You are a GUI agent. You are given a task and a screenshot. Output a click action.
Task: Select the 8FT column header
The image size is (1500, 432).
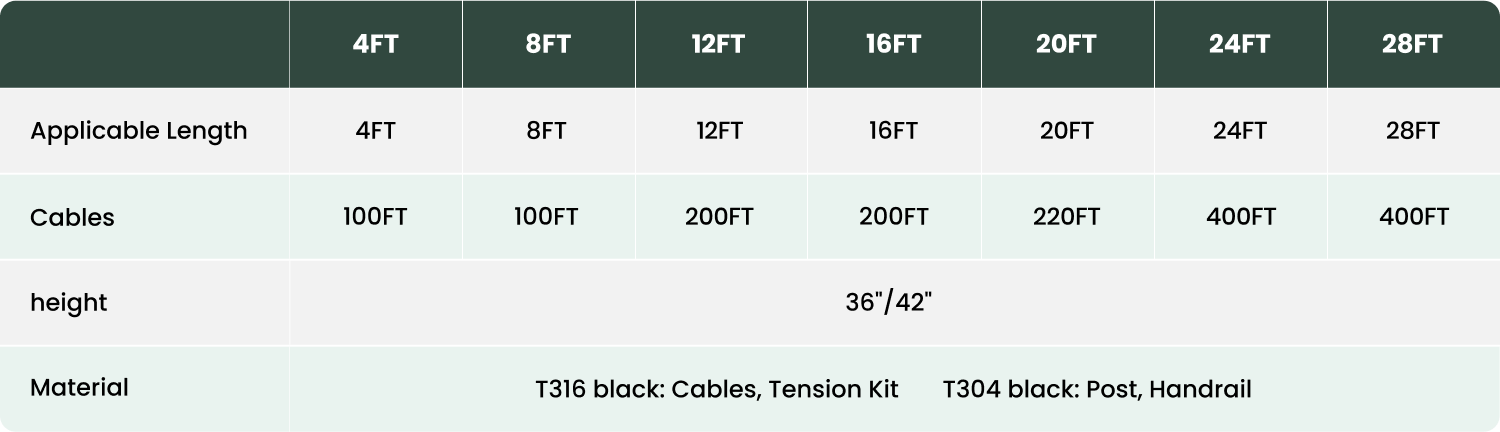click(548, 45)
